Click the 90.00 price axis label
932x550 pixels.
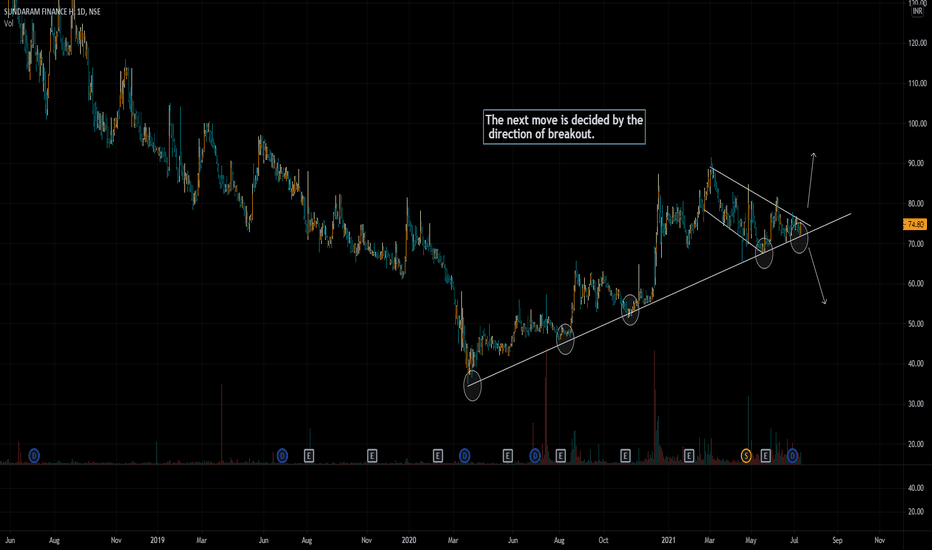[x=918, y=163]
